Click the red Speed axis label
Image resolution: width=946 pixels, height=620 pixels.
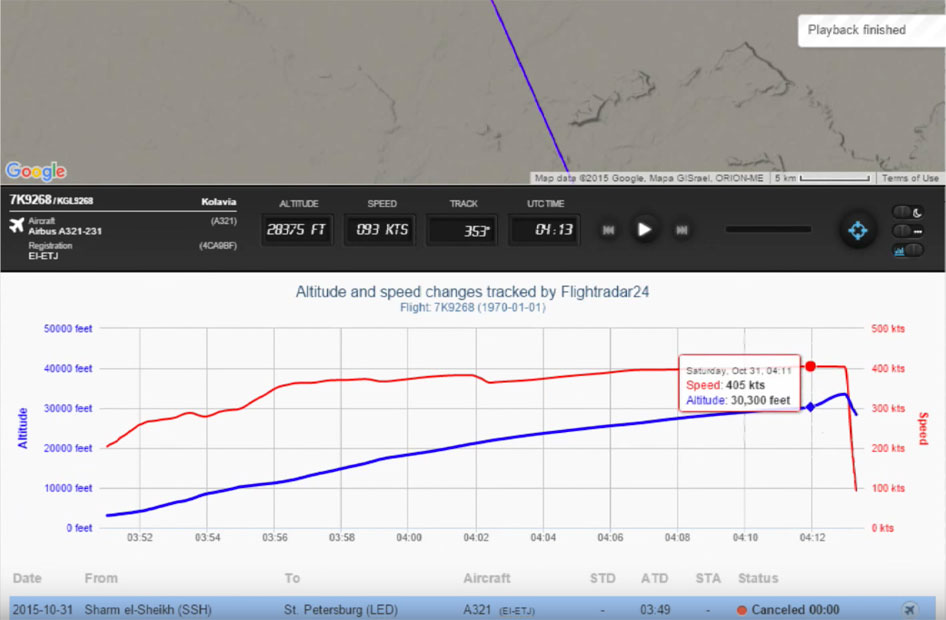[x=923, y=428]
